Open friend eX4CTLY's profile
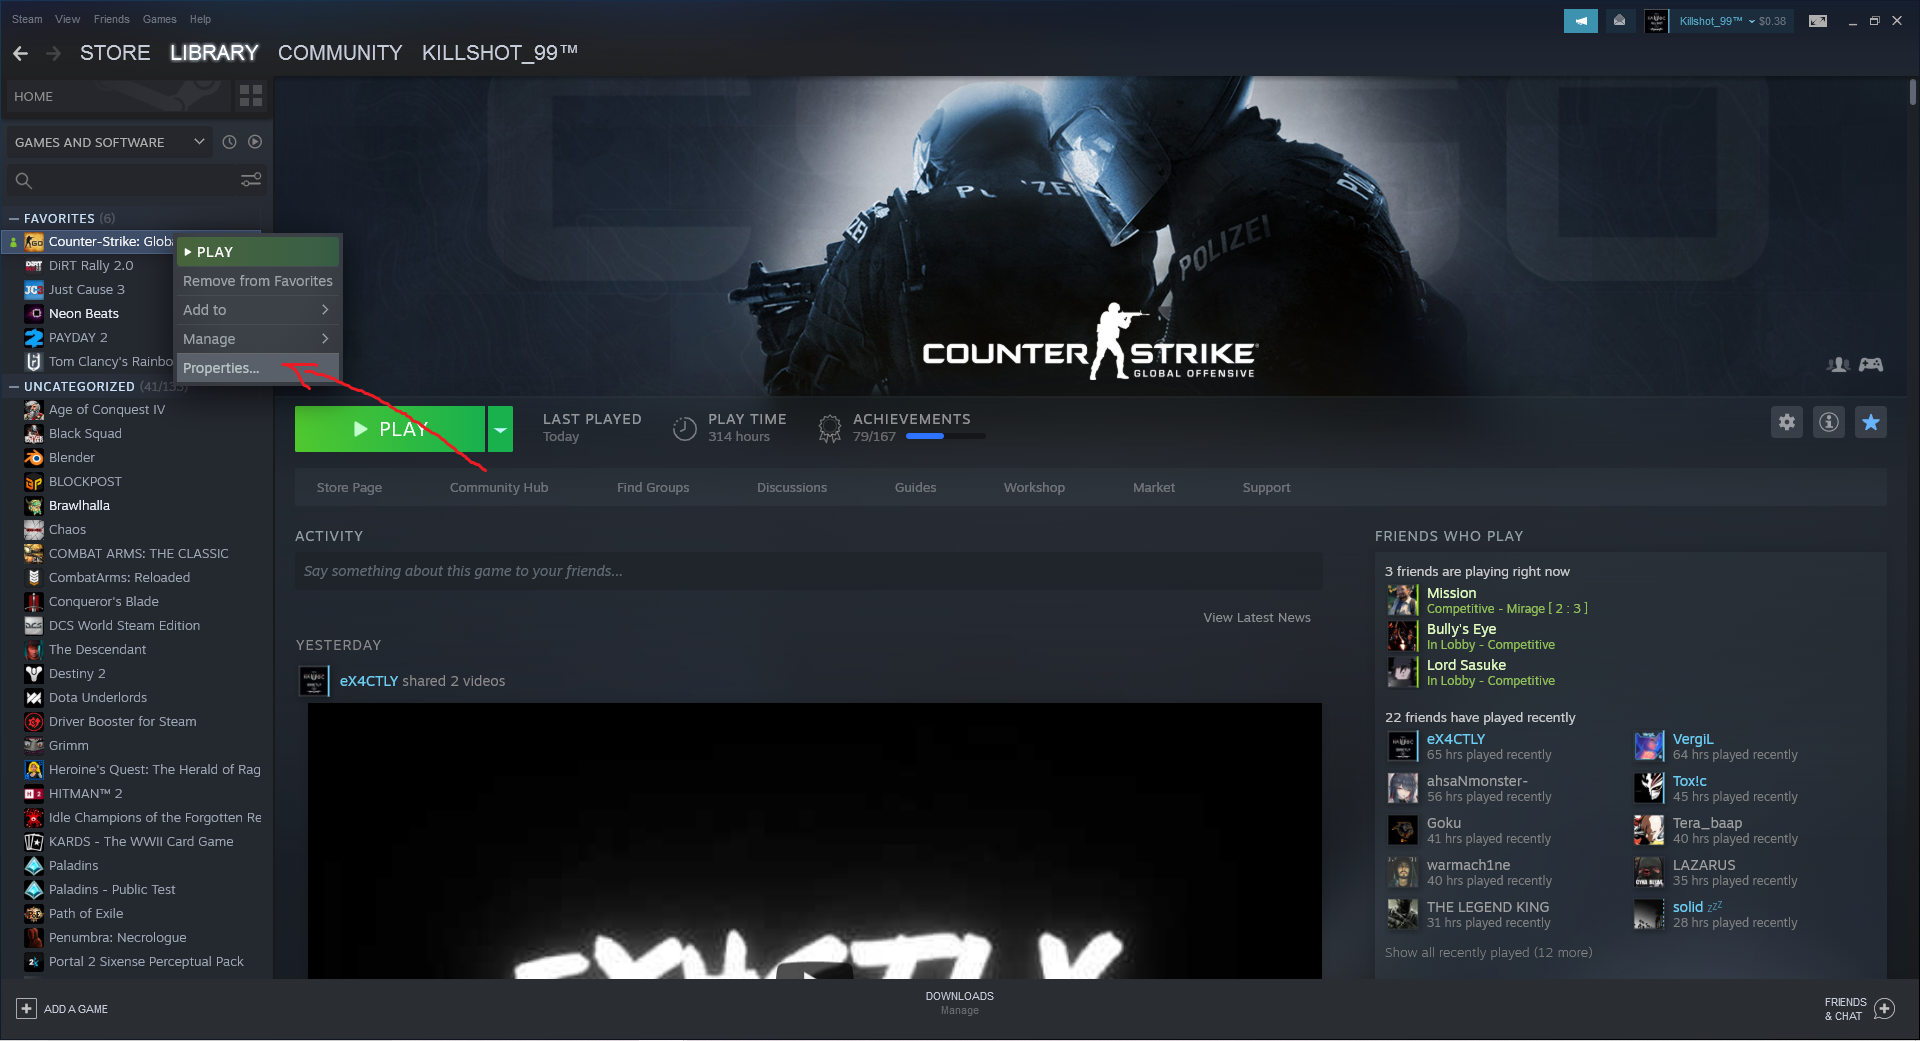The width and height of the screenshot is (1920, 1041). pyautogui.click(x=1456, y=739)
